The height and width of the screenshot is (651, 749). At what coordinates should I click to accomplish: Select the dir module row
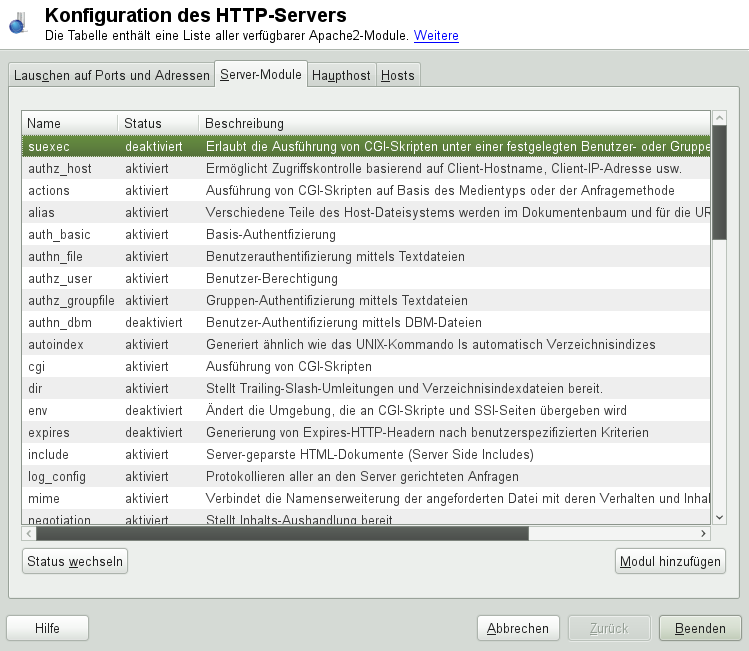tap(366, 388)
